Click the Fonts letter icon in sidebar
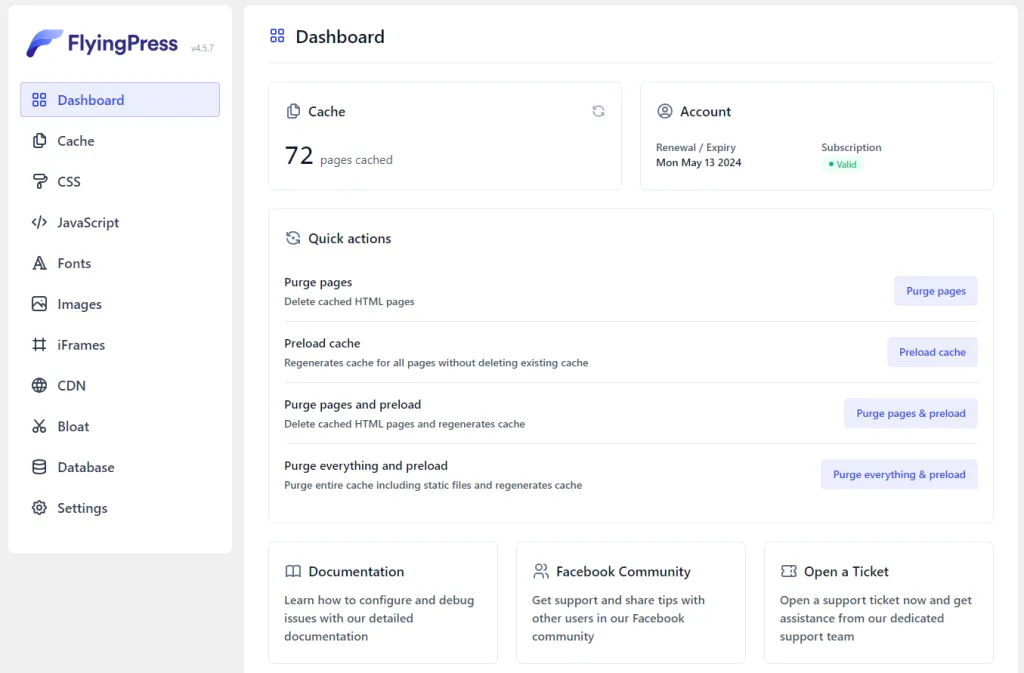Viewport: 1024px width, 673px height. [x=39, y=264]
